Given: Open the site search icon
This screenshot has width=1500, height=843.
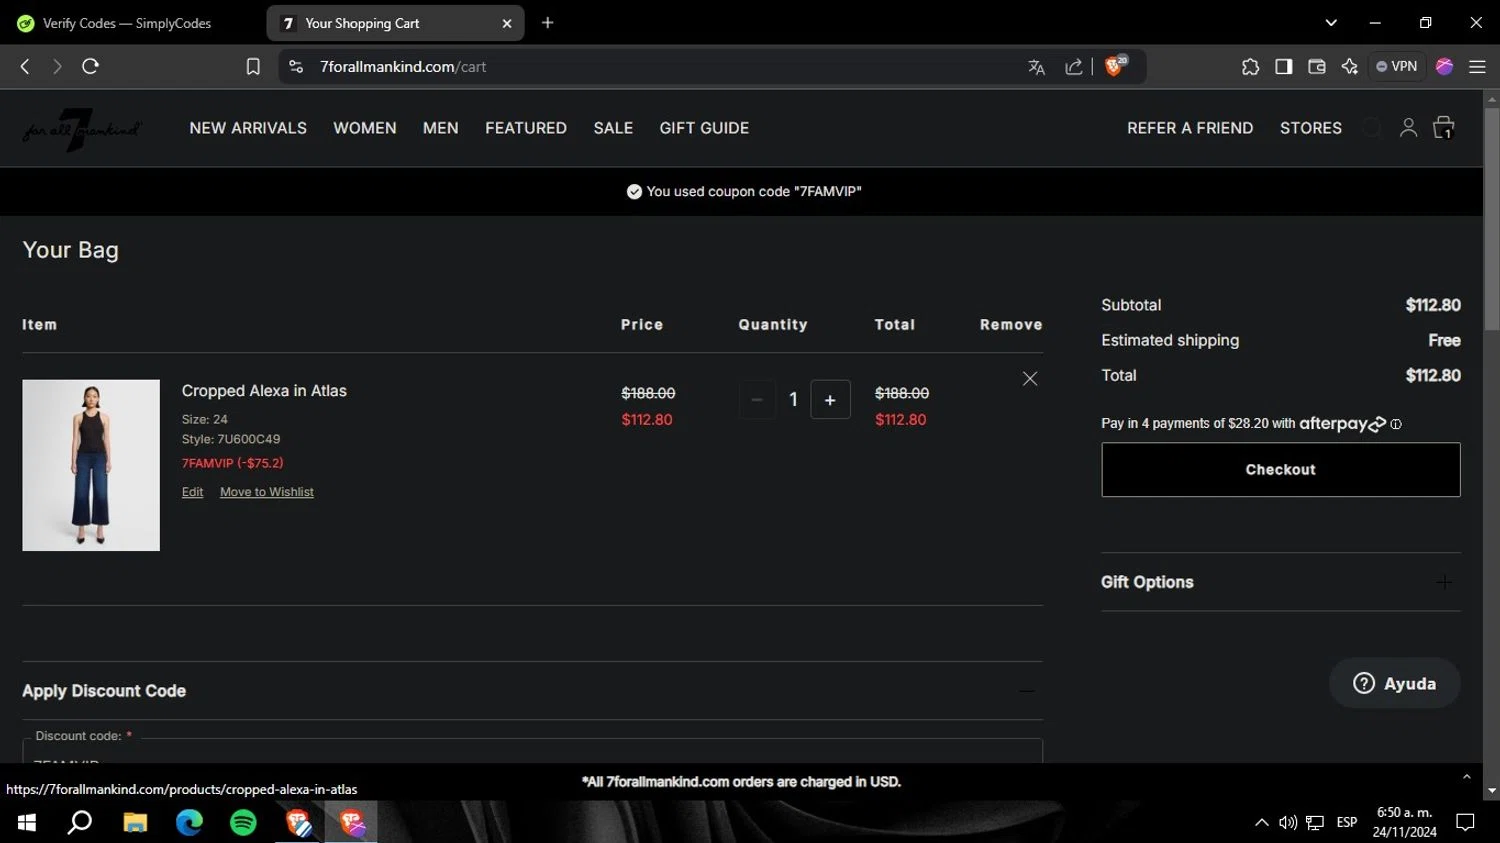Looking at the screenshot, I should (x=1372, y=128).
